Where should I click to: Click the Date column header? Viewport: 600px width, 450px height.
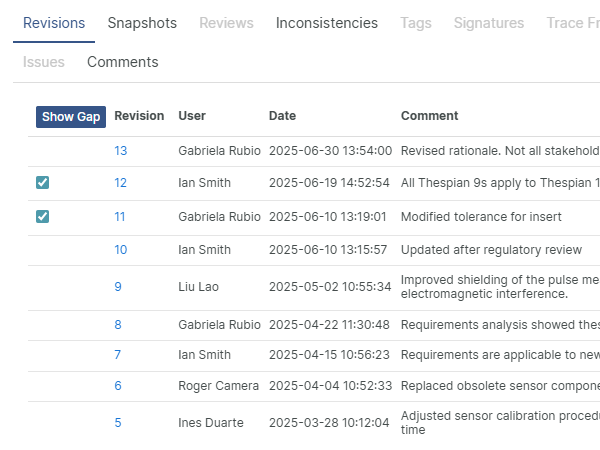(x=282, y=116)
